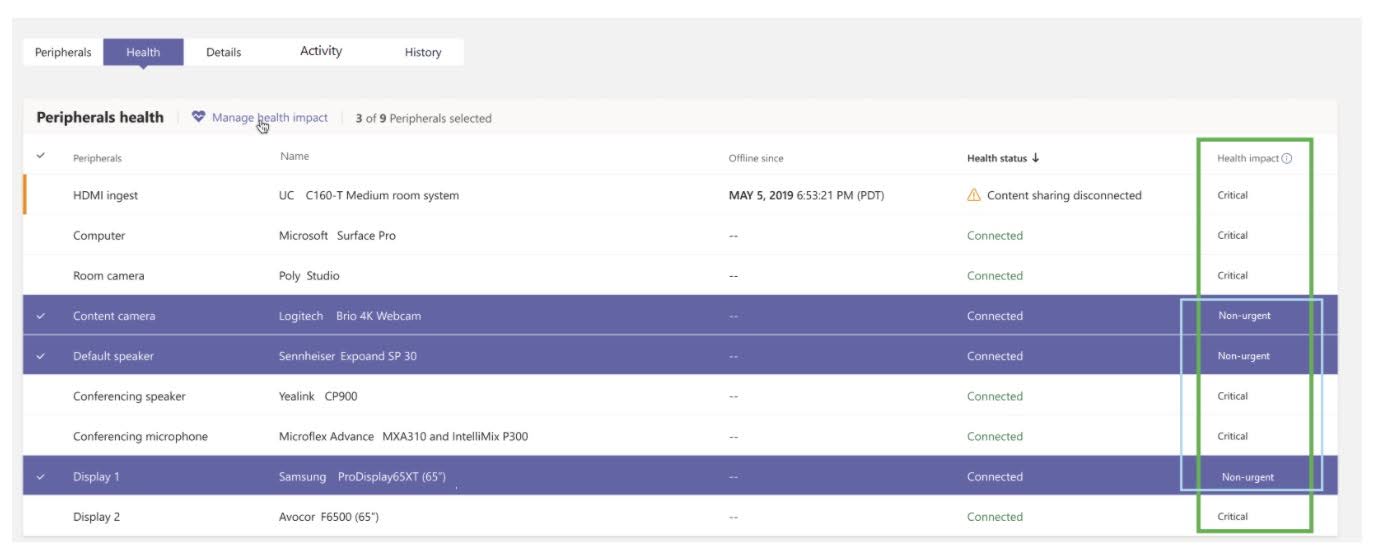Click the info icon next to Health impact
Image resolution: width=1376 pixels, height=560 pixels.
pyautogui.click(x=1287, y=158)
